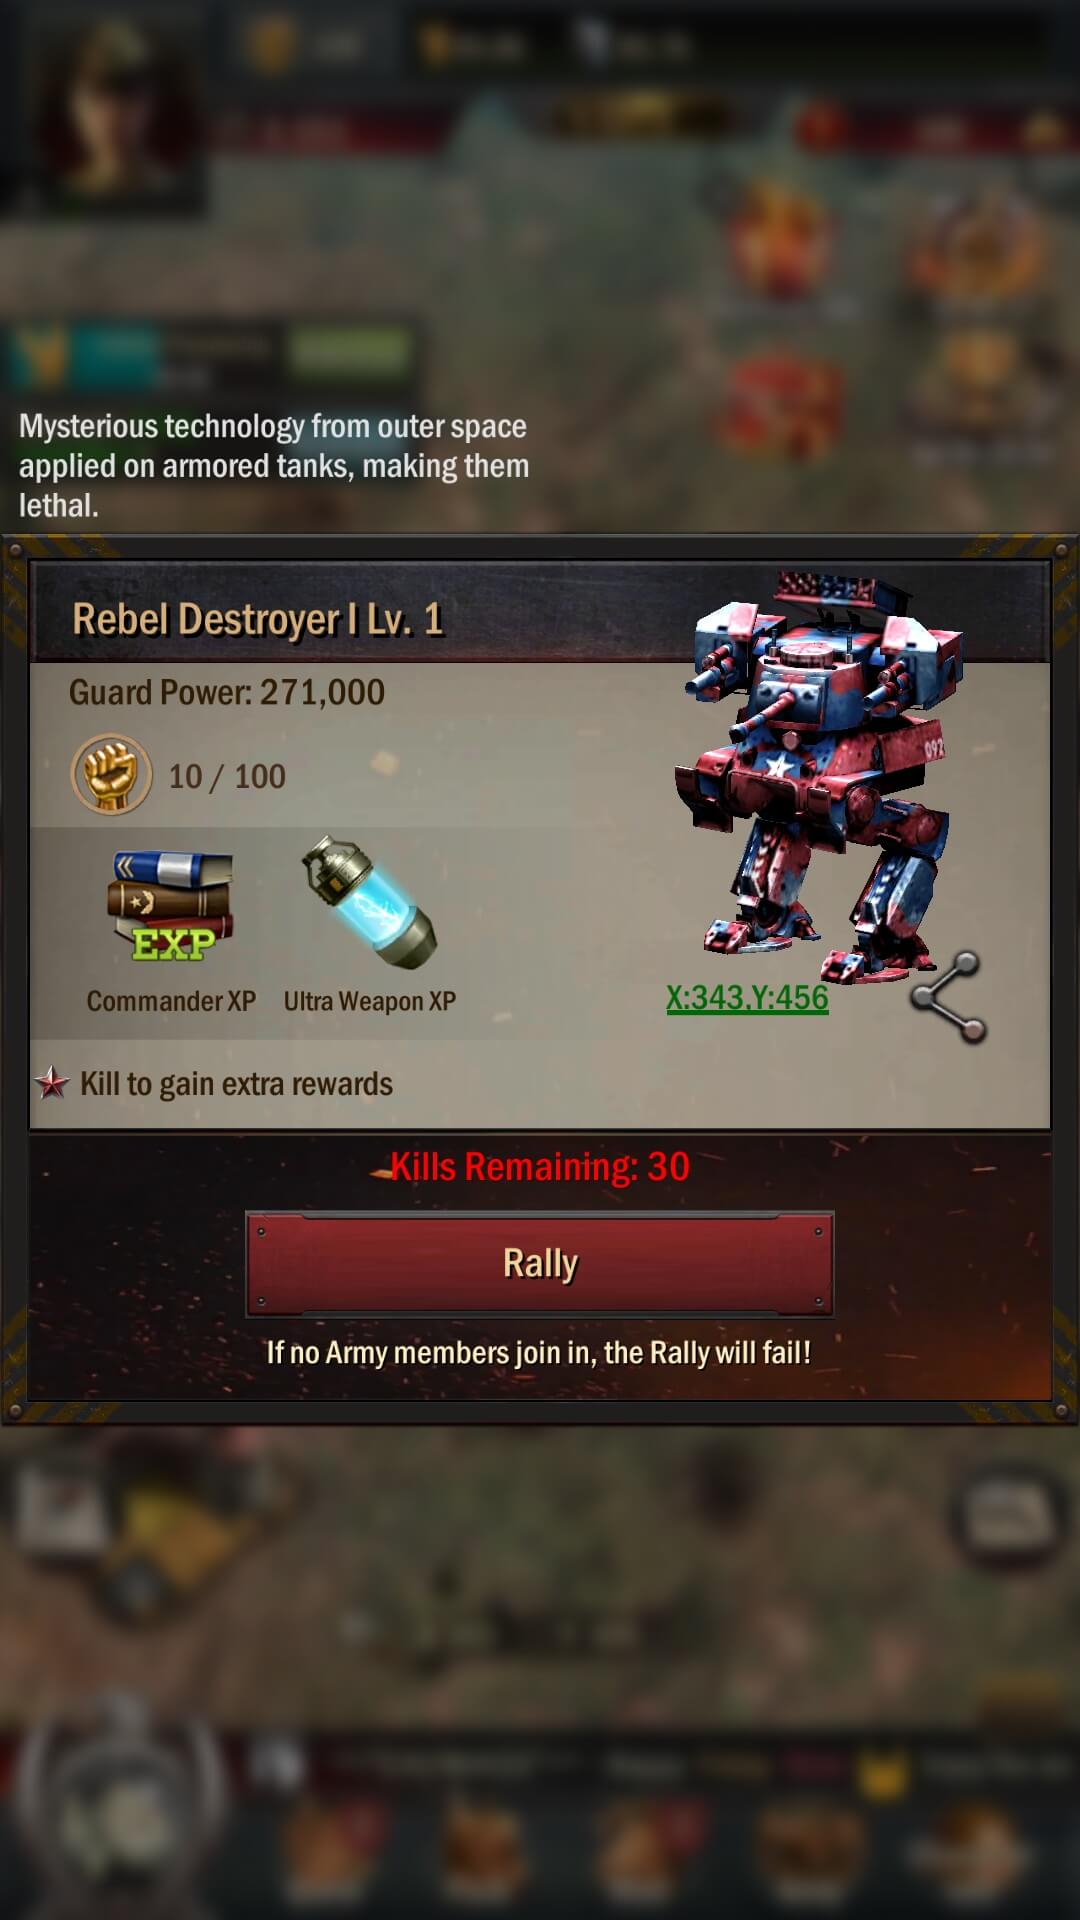Click the Rebel Destroyer I Lv. 1 title
This screenshot has height=1920, width=1080.
[x=258, y=620]
